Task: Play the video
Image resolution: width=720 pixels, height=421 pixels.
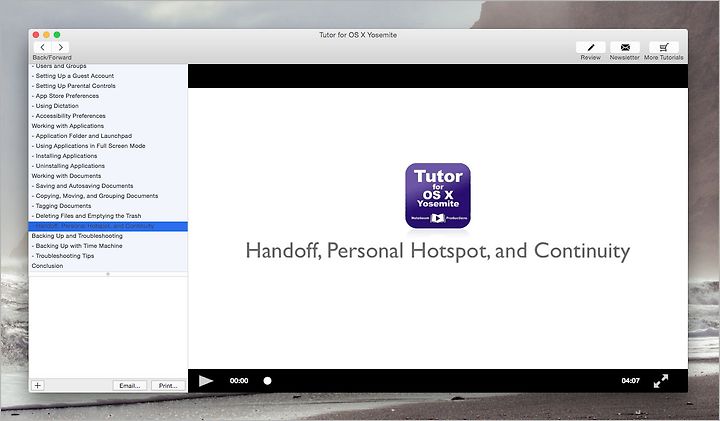Action: 206,381
